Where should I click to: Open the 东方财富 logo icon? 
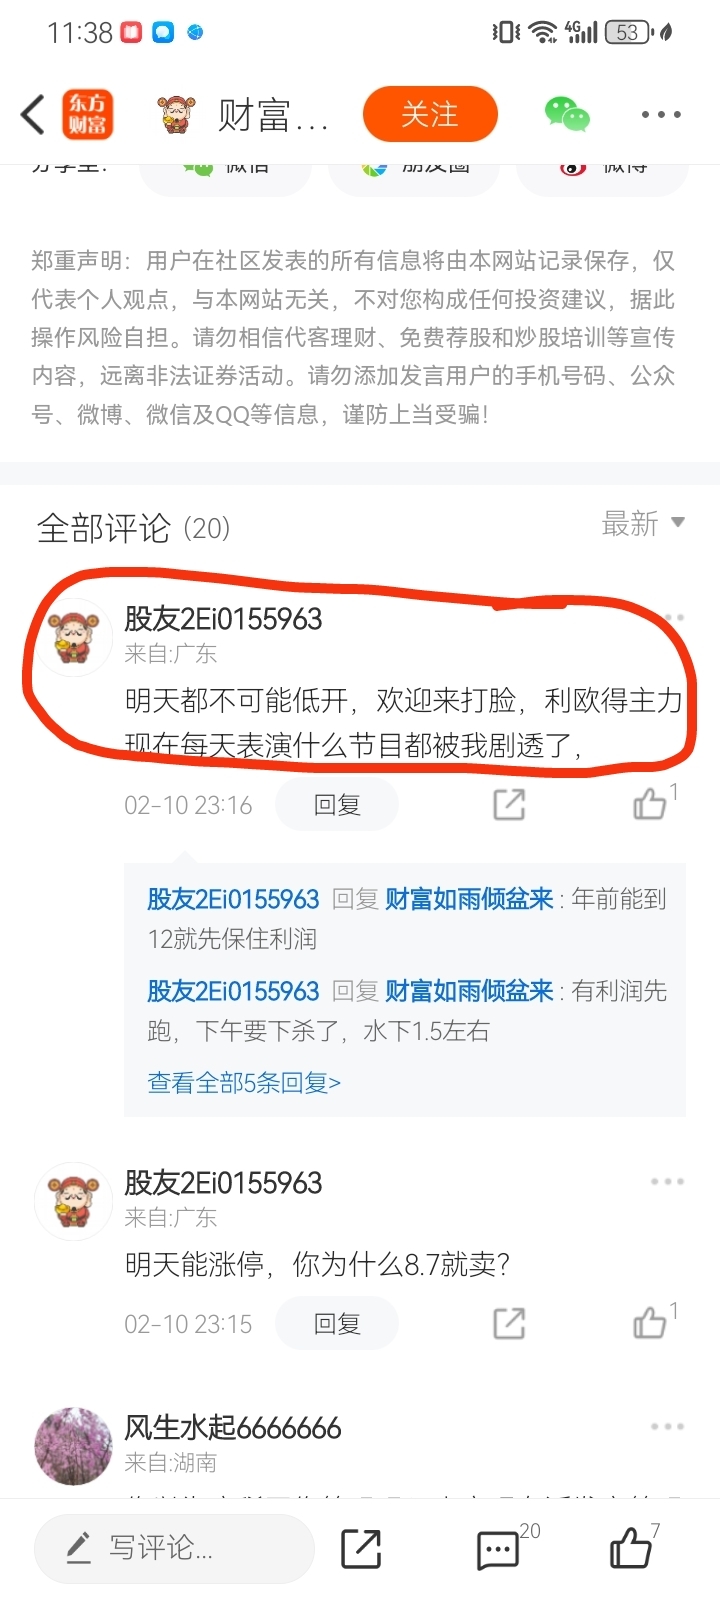tap(87, 114)
